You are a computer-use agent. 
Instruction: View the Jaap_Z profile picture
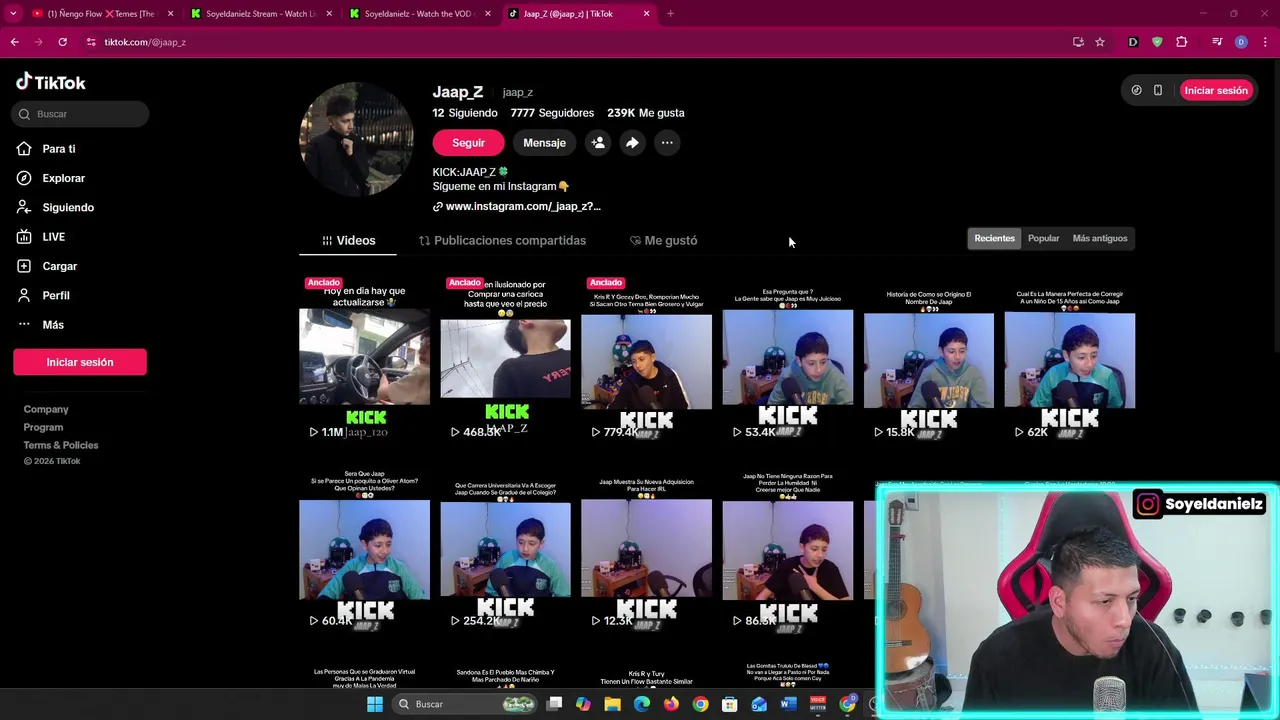tap(356, 139)
